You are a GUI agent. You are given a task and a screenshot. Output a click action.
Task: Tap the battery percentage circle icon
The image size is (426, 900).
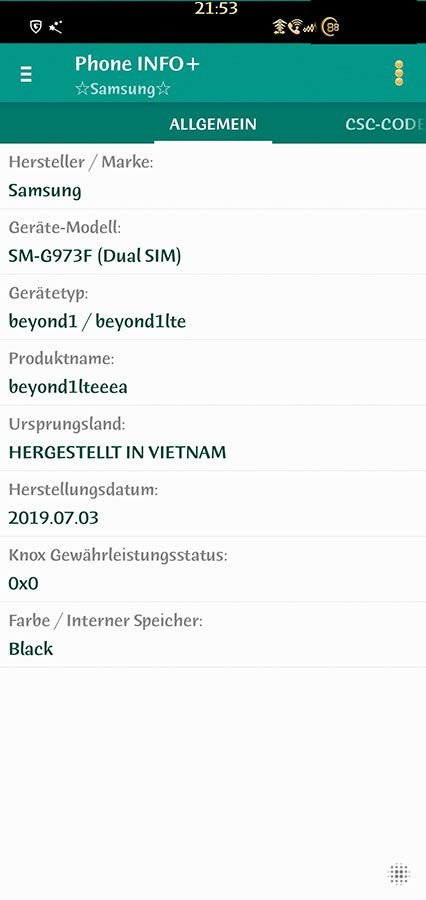tap(330, 26)
